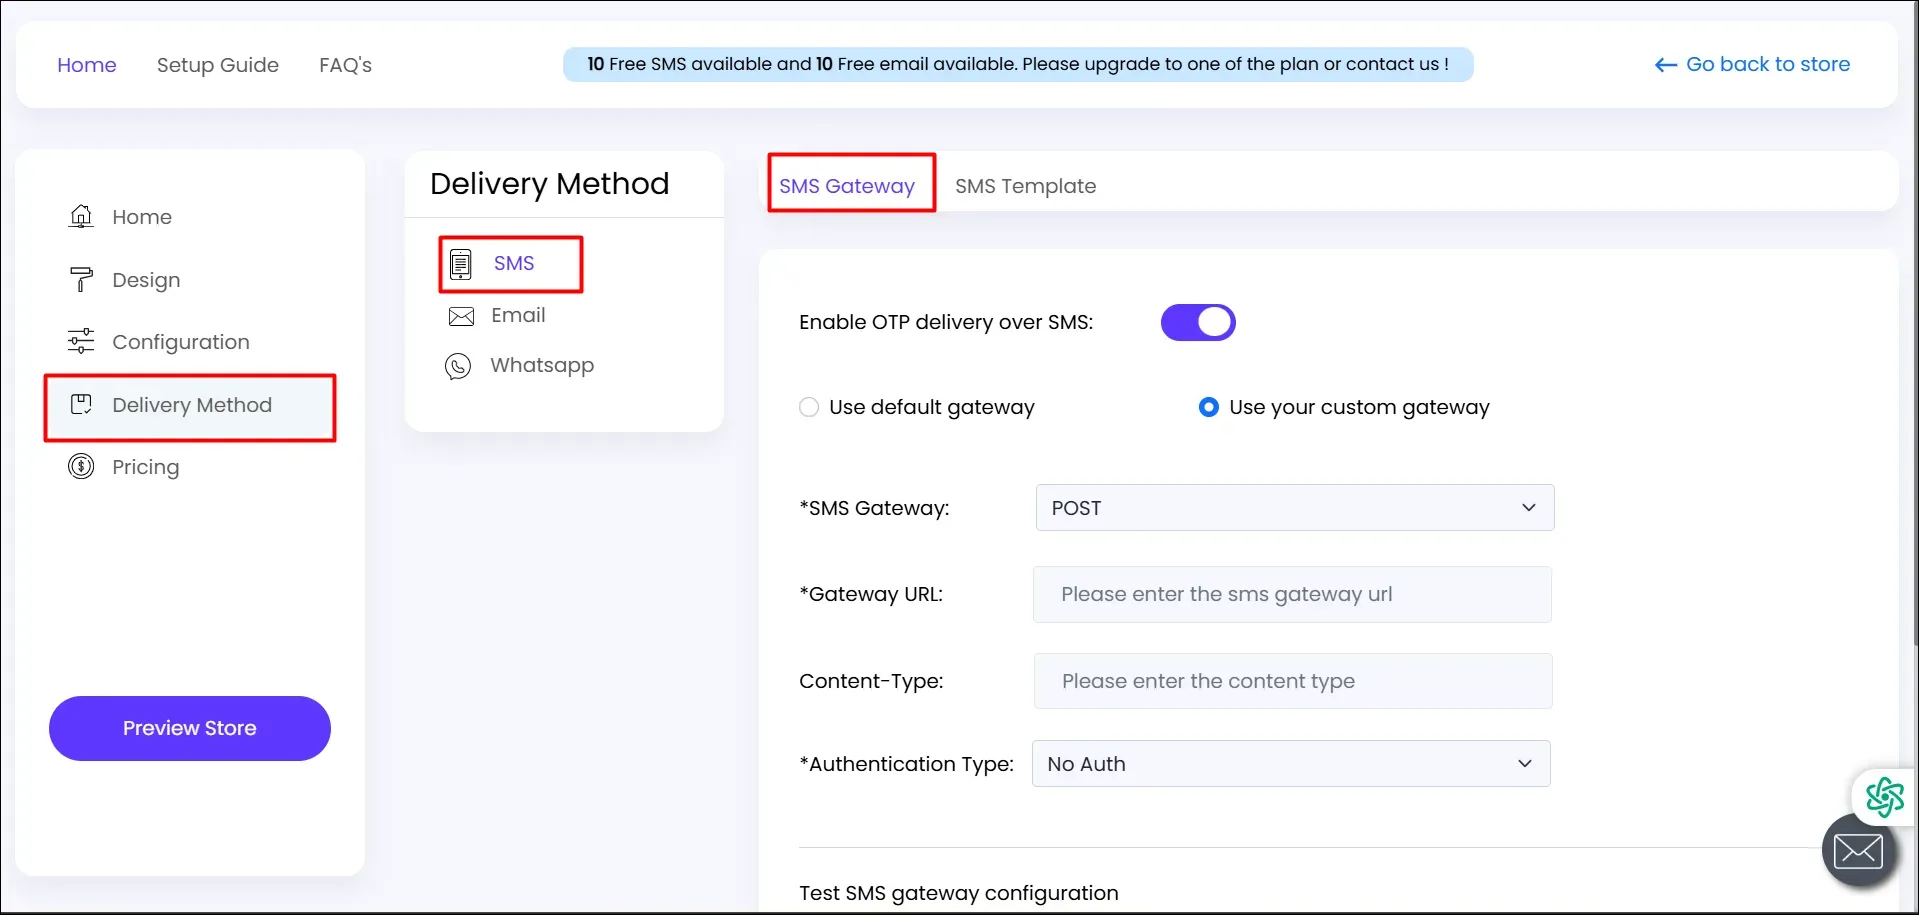Click the Design paint roller icon
Screen dimensions: 1919x915
(81, 279)
